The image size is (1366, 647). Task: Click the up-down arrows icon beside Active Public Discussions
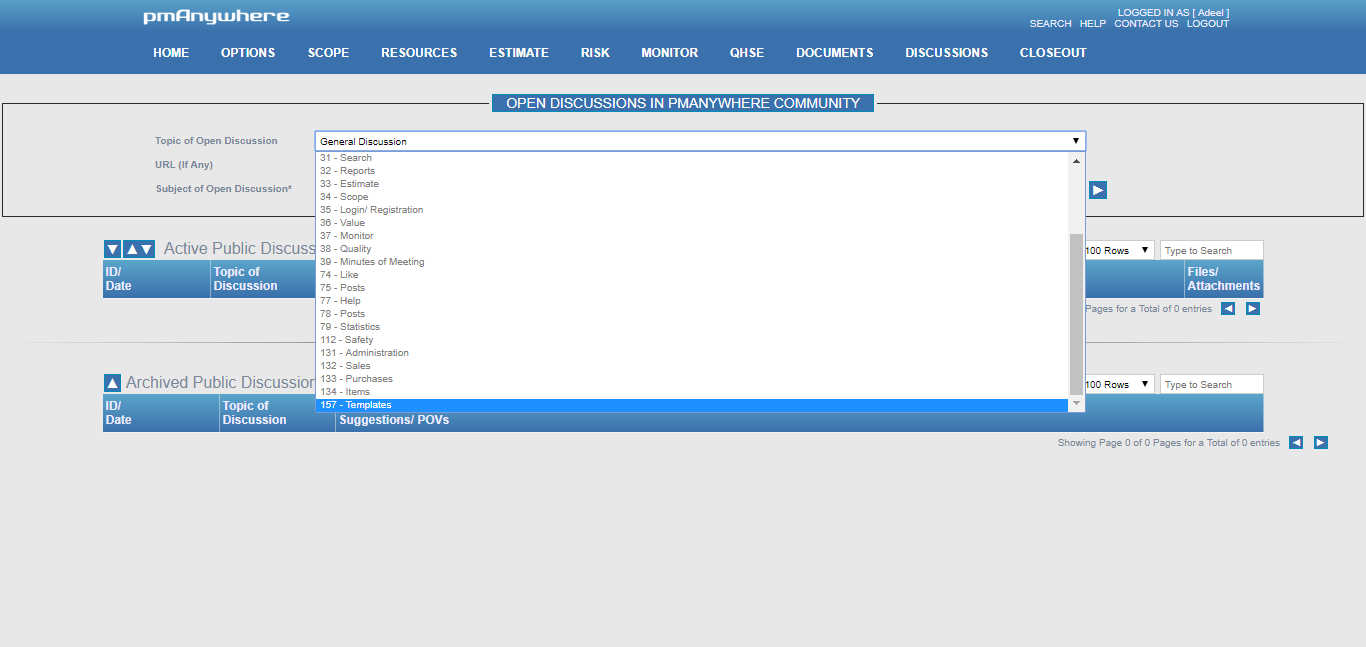point(139,249)
